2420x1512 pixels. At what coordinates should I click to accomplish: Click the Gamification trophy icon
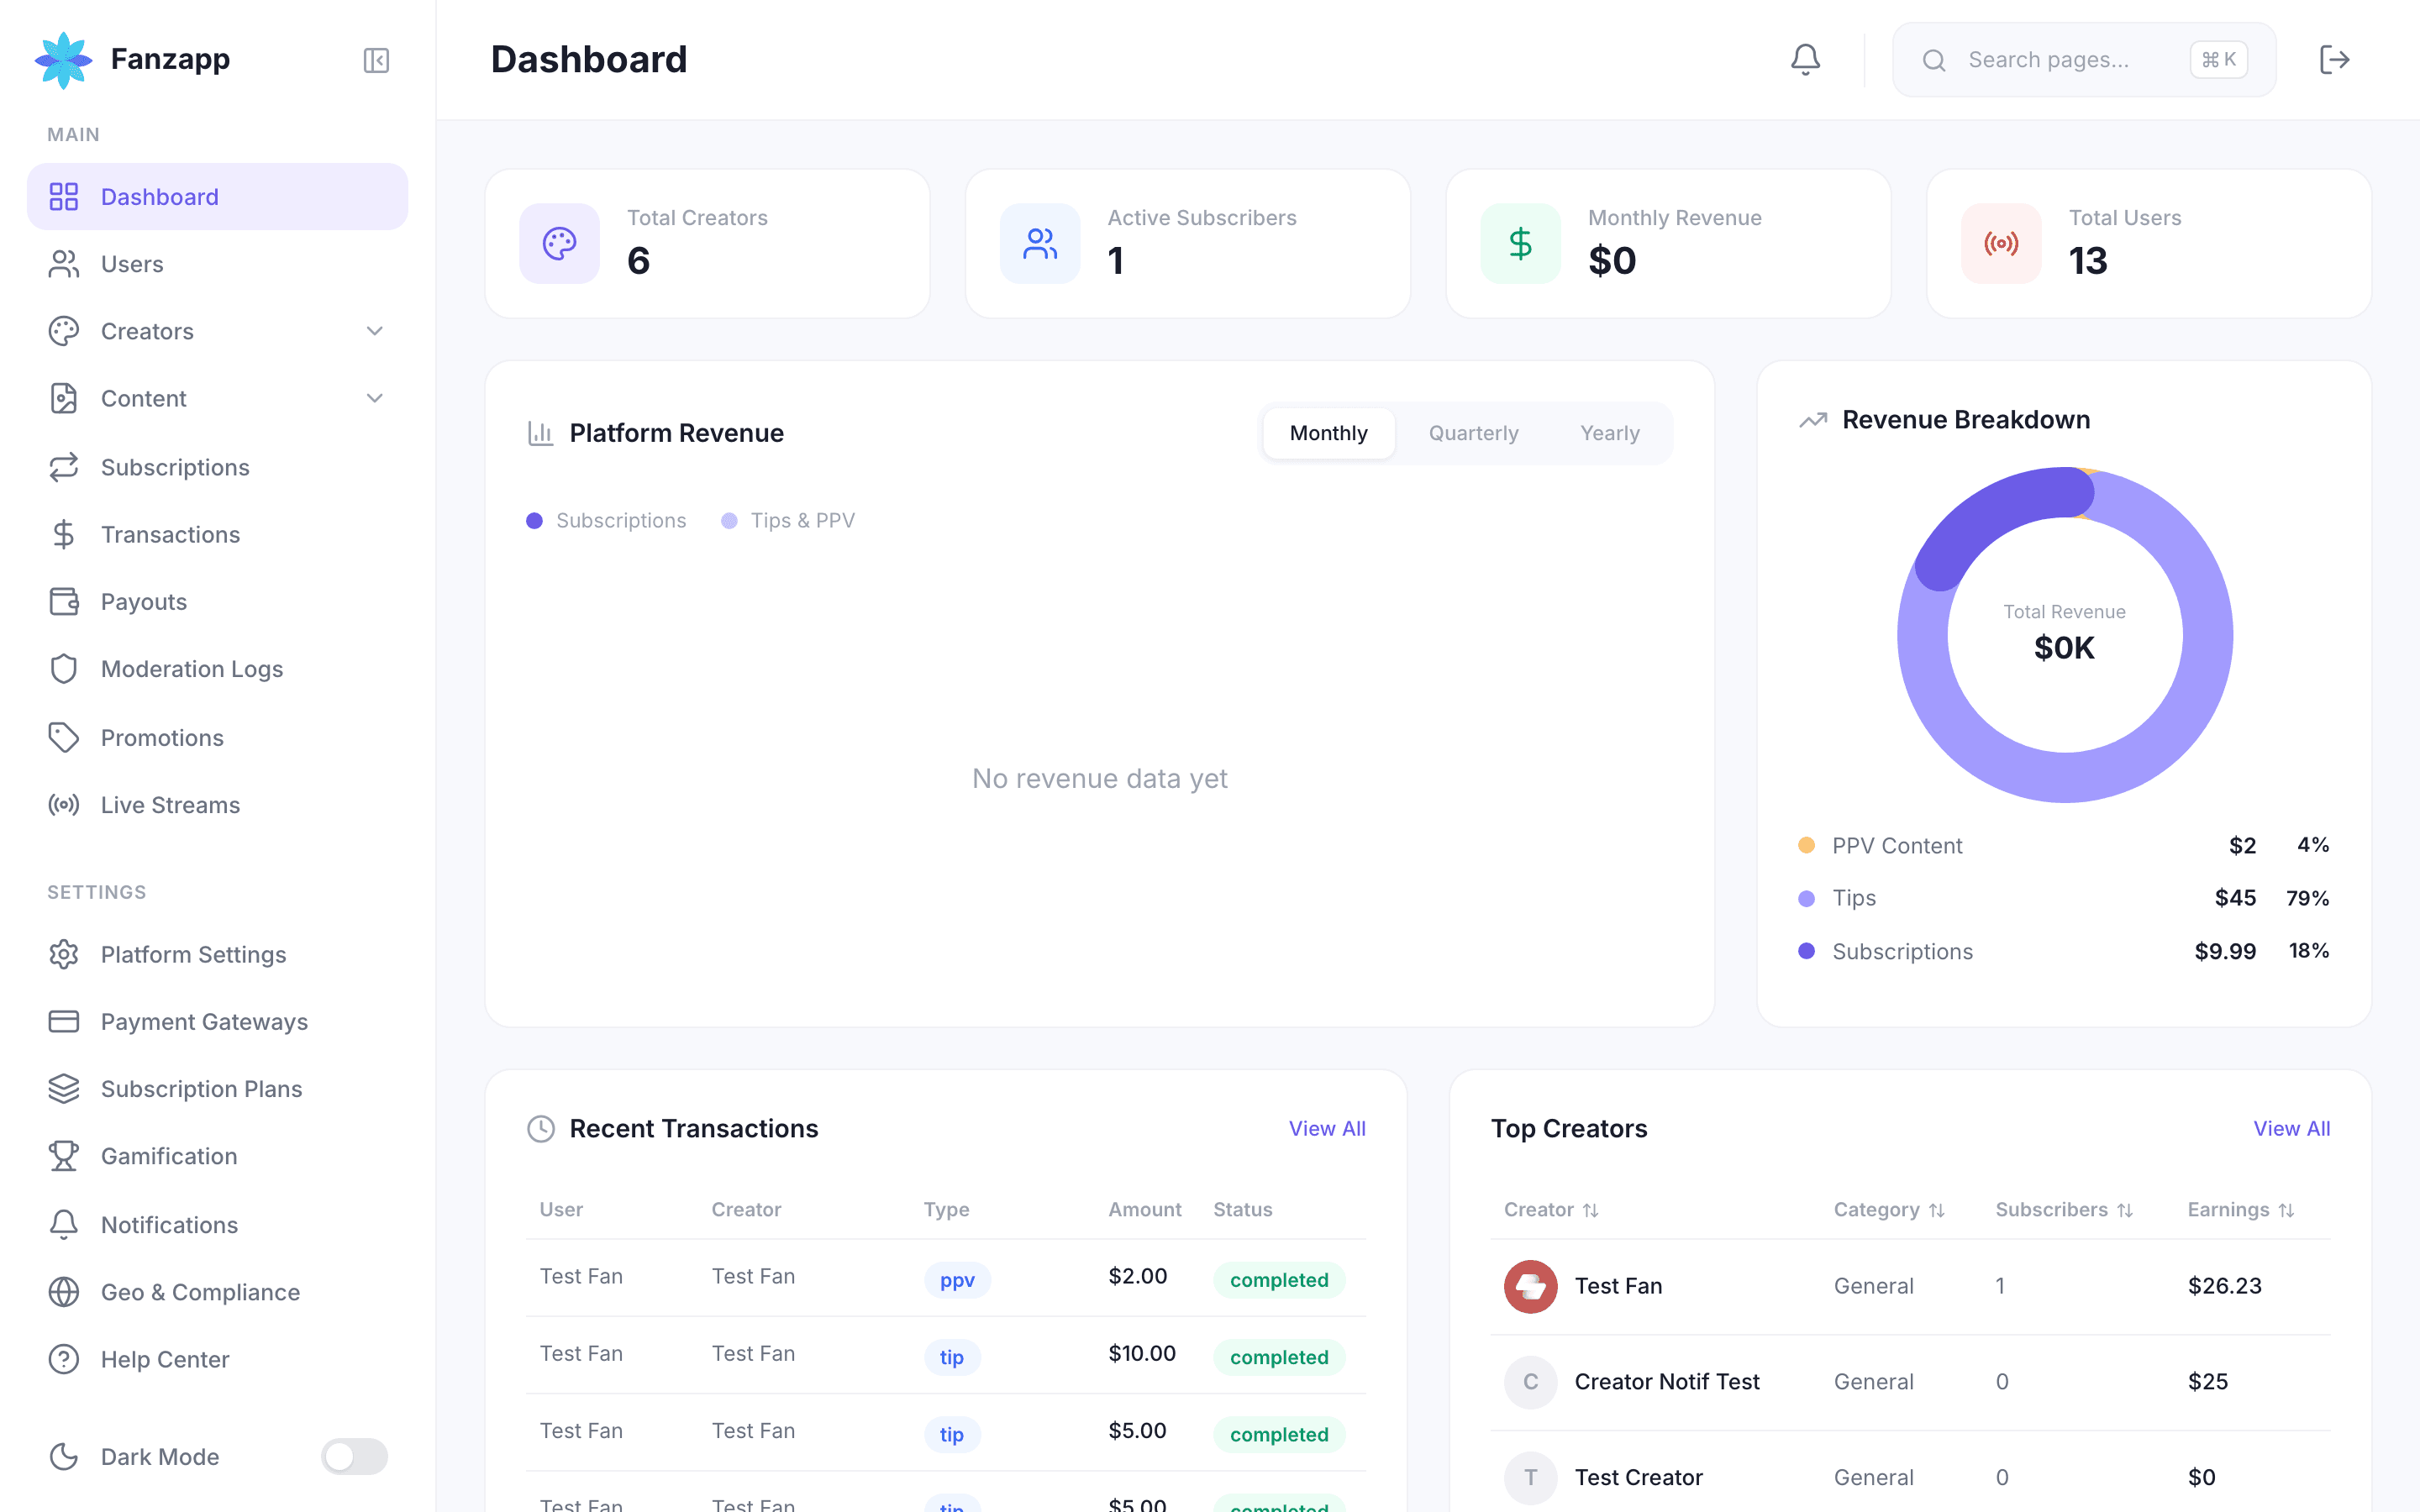pyautogui.click(x=64, y=1156)
